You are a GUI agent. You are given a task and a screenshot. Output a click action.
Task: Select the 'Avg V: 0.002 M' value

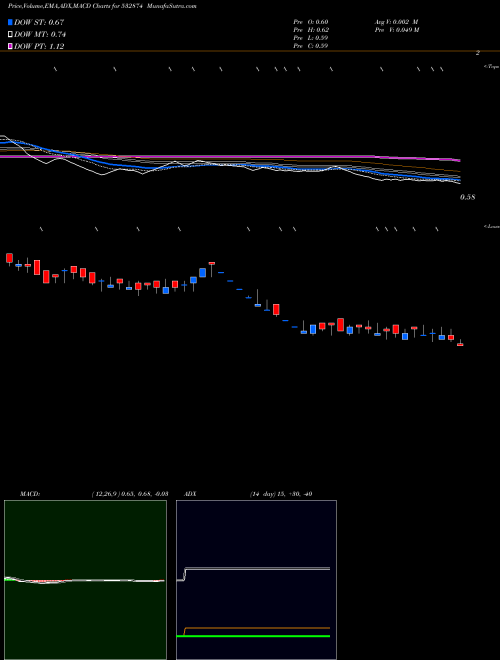point(396,22)
